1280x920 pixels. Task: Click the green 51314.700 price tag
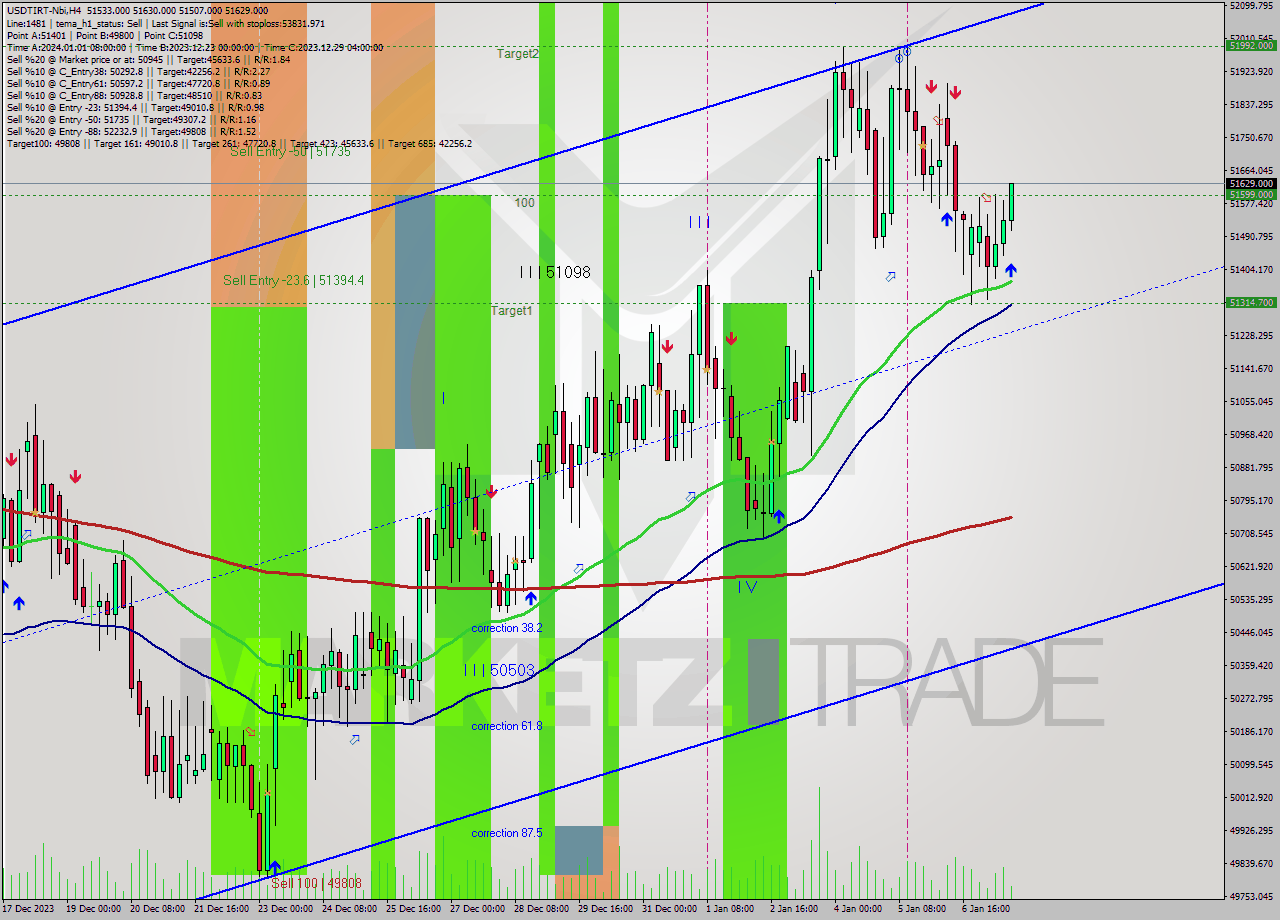point(1251,302)
